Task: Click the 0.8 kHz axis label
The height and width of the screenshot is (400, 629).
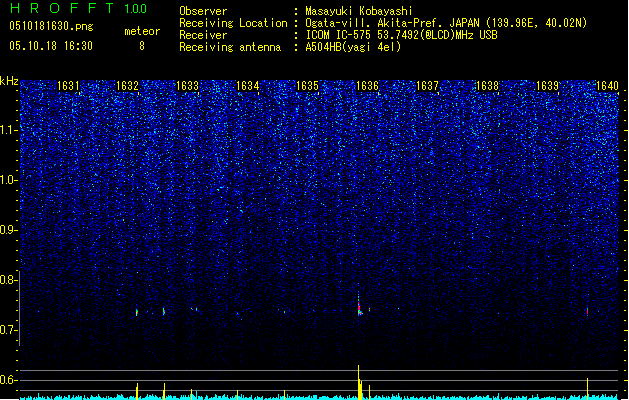Action: pos(9,280)
